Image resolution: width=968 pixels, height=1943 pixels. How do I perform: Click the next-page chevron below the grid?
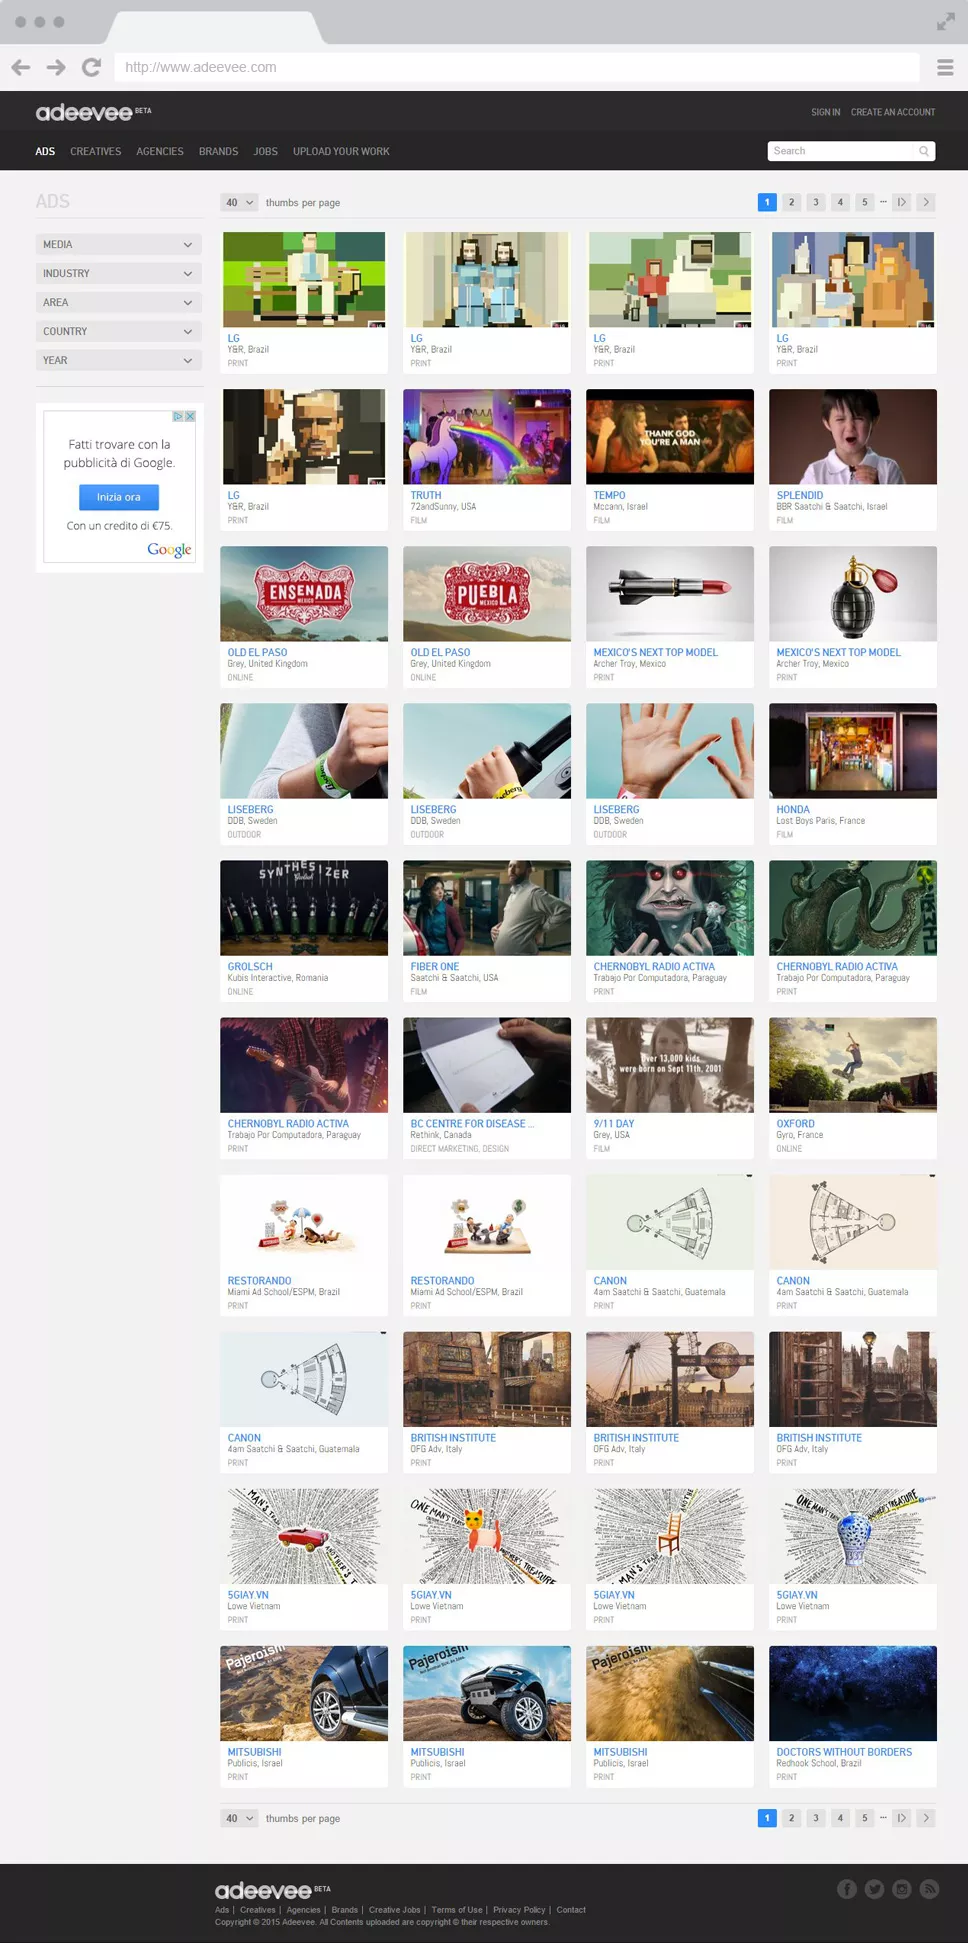pos(926,1818)
